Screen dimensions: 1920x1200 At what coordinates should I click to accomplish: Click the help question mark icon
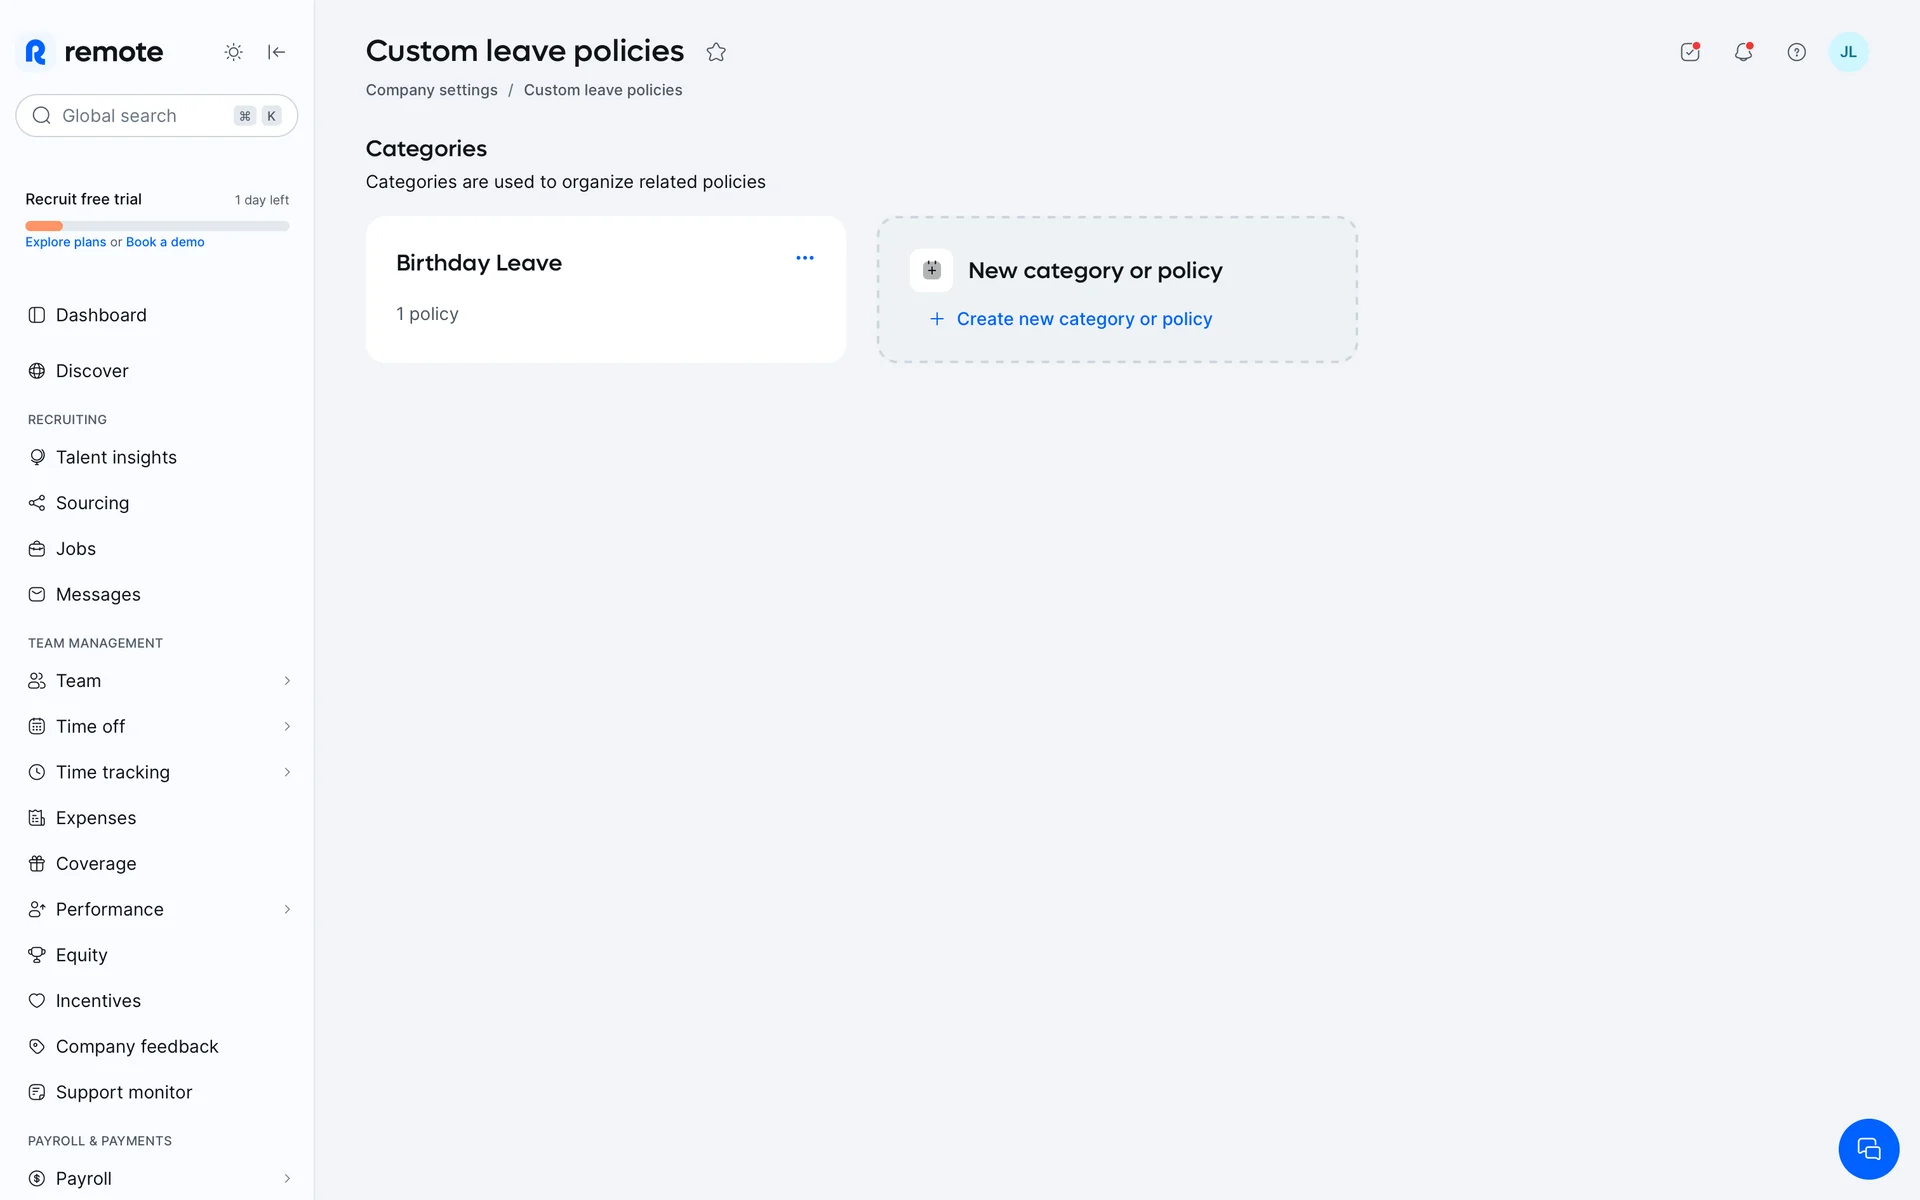pyautogui.click(x=1796, y=52)
